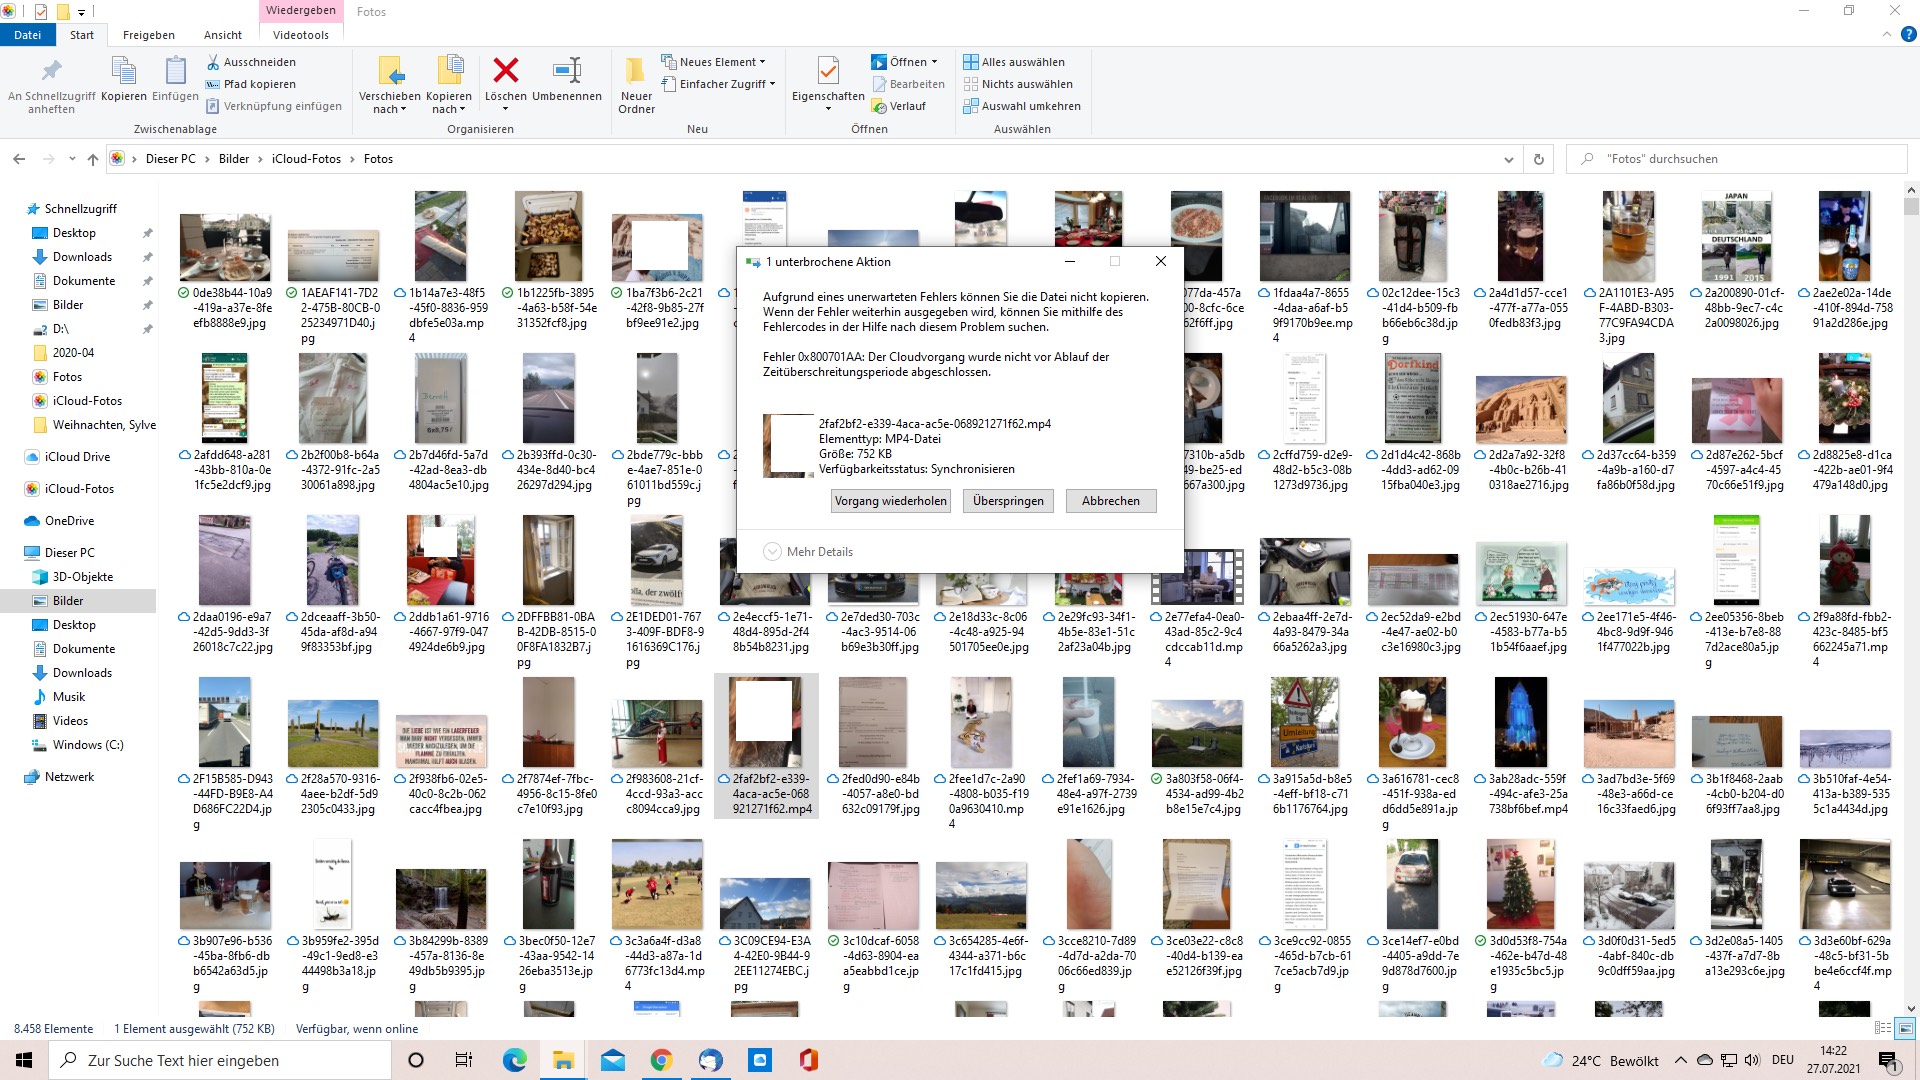Click the 'Fotos' durchsuchen search field
The width and height of the screenshot is (1920, 1080).
tap(1740, 159)
